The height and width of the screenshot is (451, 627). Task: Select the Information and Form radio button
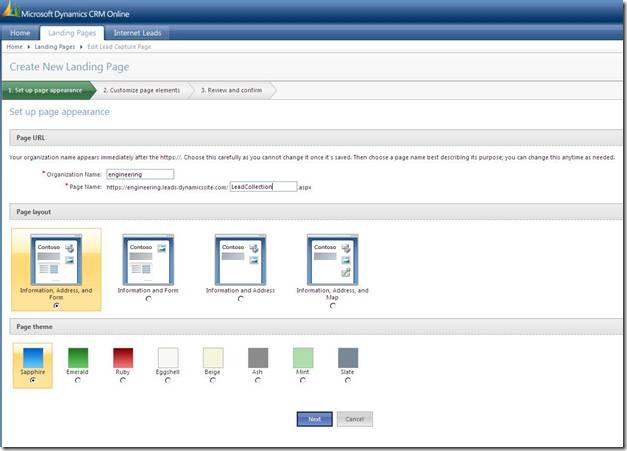coord(148,298)
